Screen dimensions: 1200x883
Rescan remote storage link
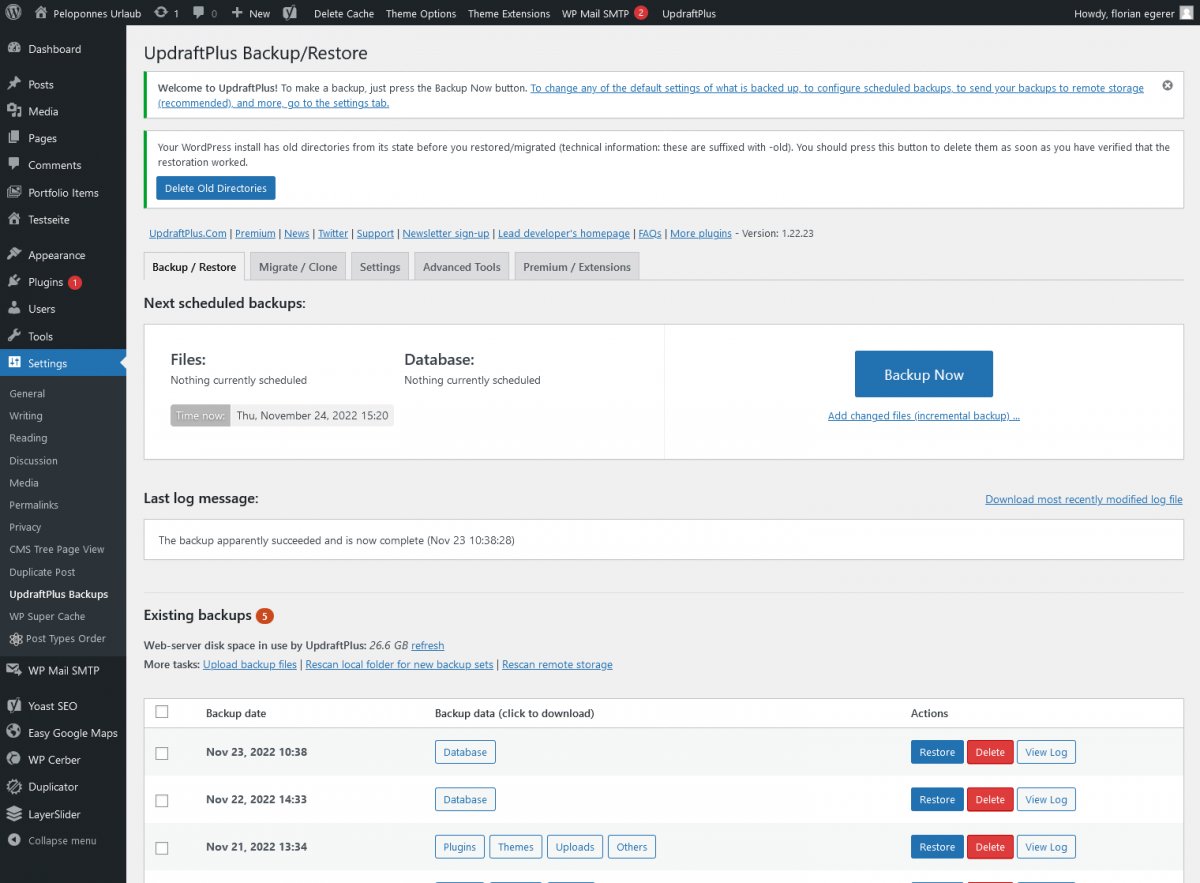[557, 664]
